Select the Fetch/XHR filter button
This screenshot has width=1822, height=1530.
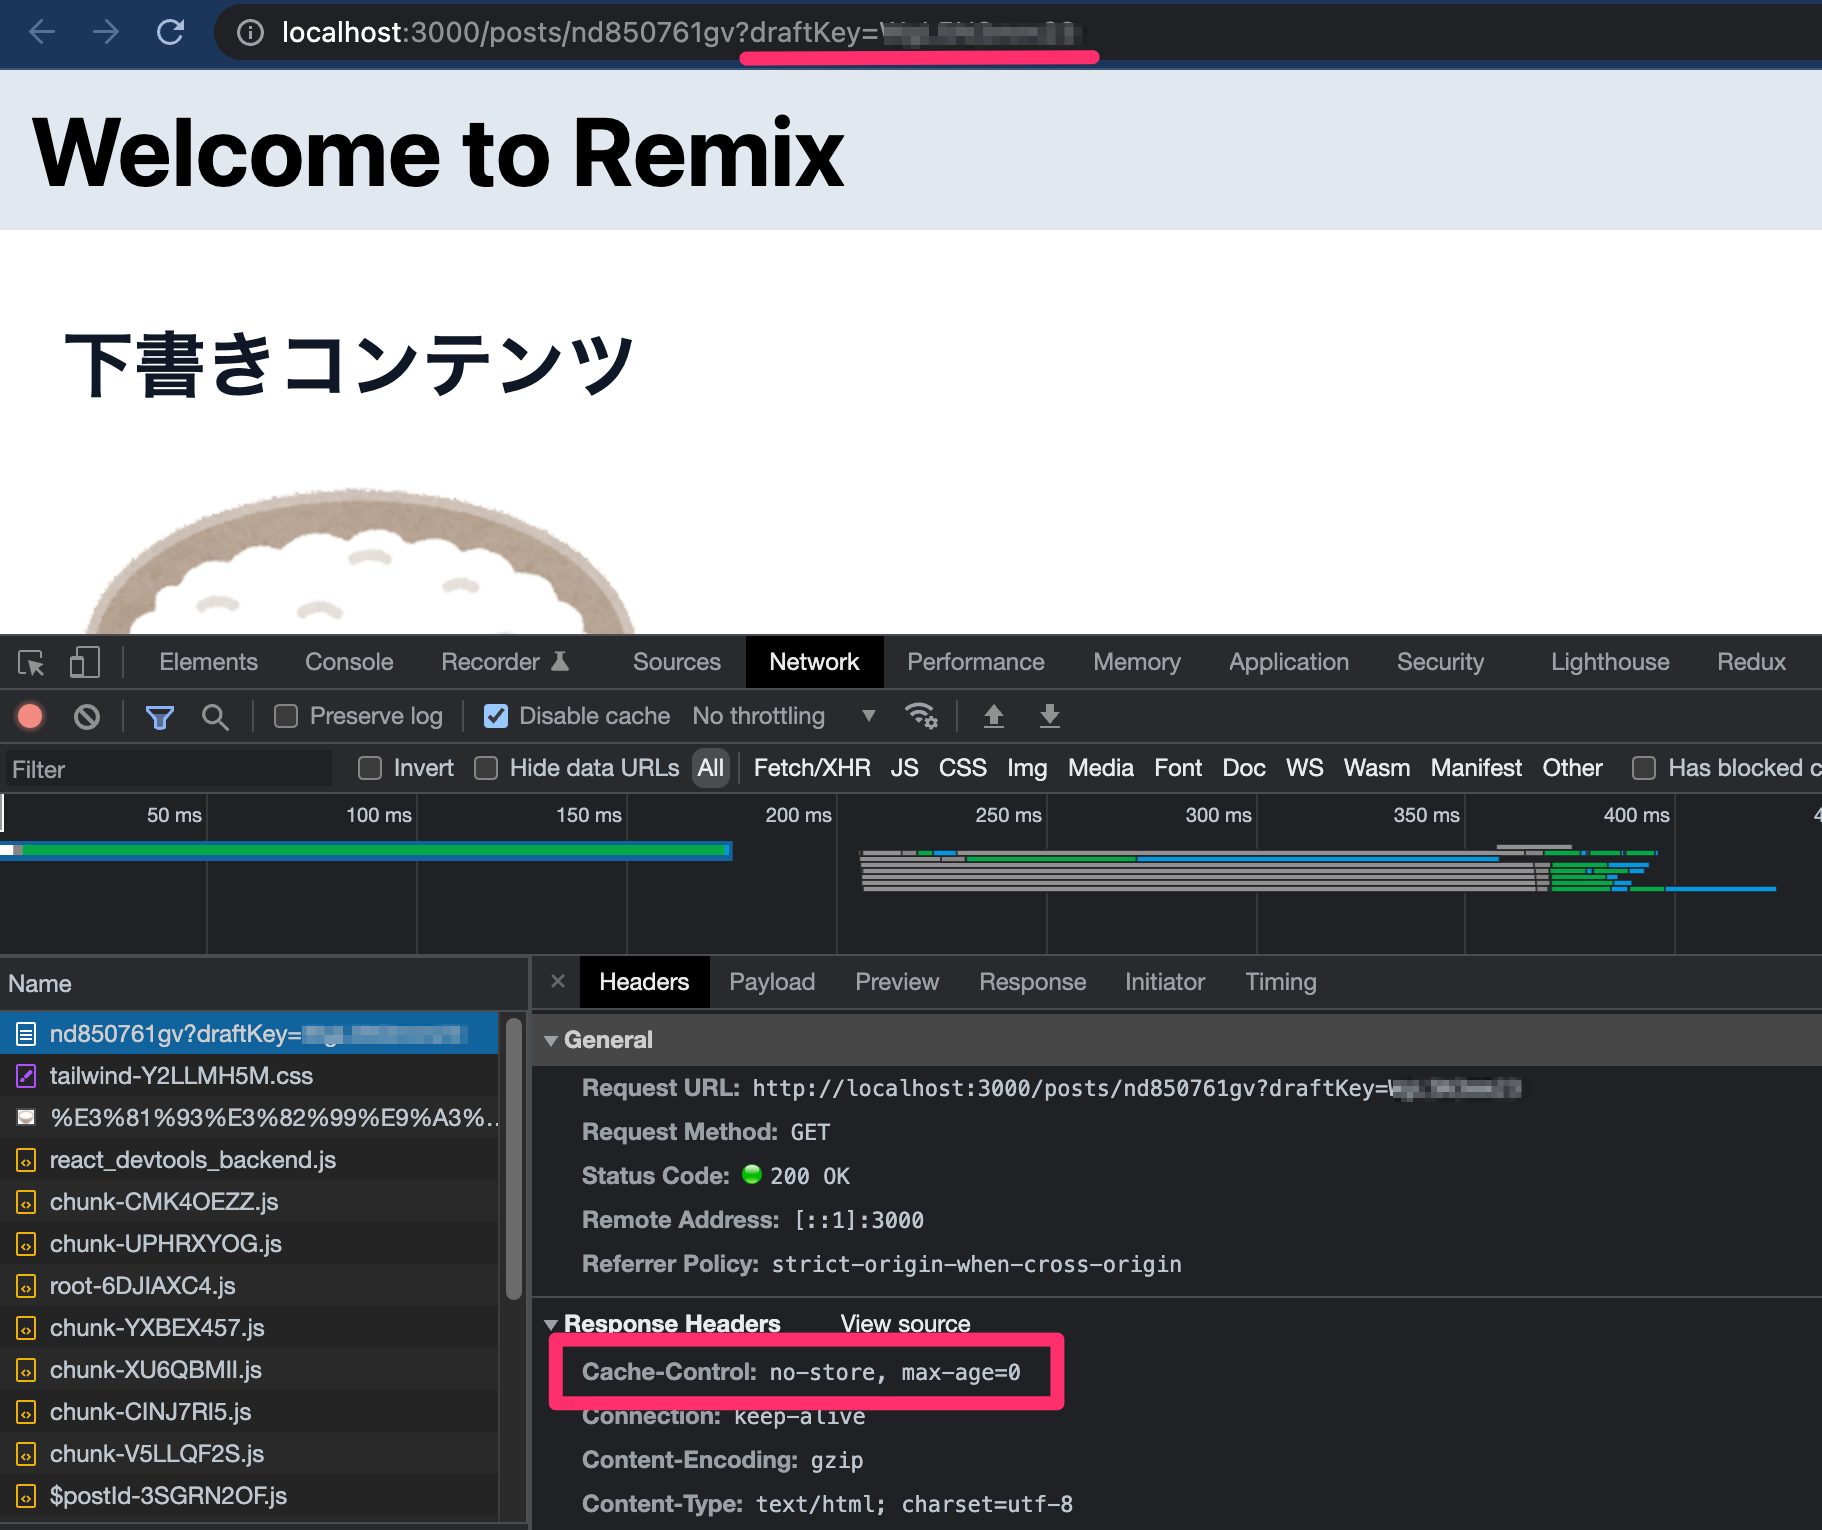(x=810, y=768)
